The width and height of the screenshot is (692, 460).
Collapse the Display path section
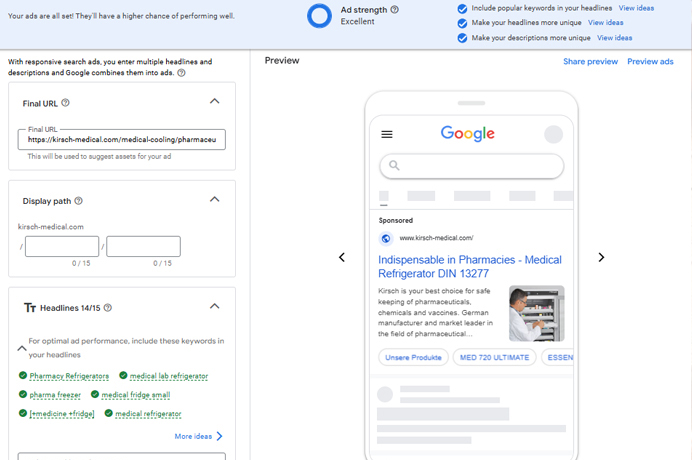(x=214, y=199)
